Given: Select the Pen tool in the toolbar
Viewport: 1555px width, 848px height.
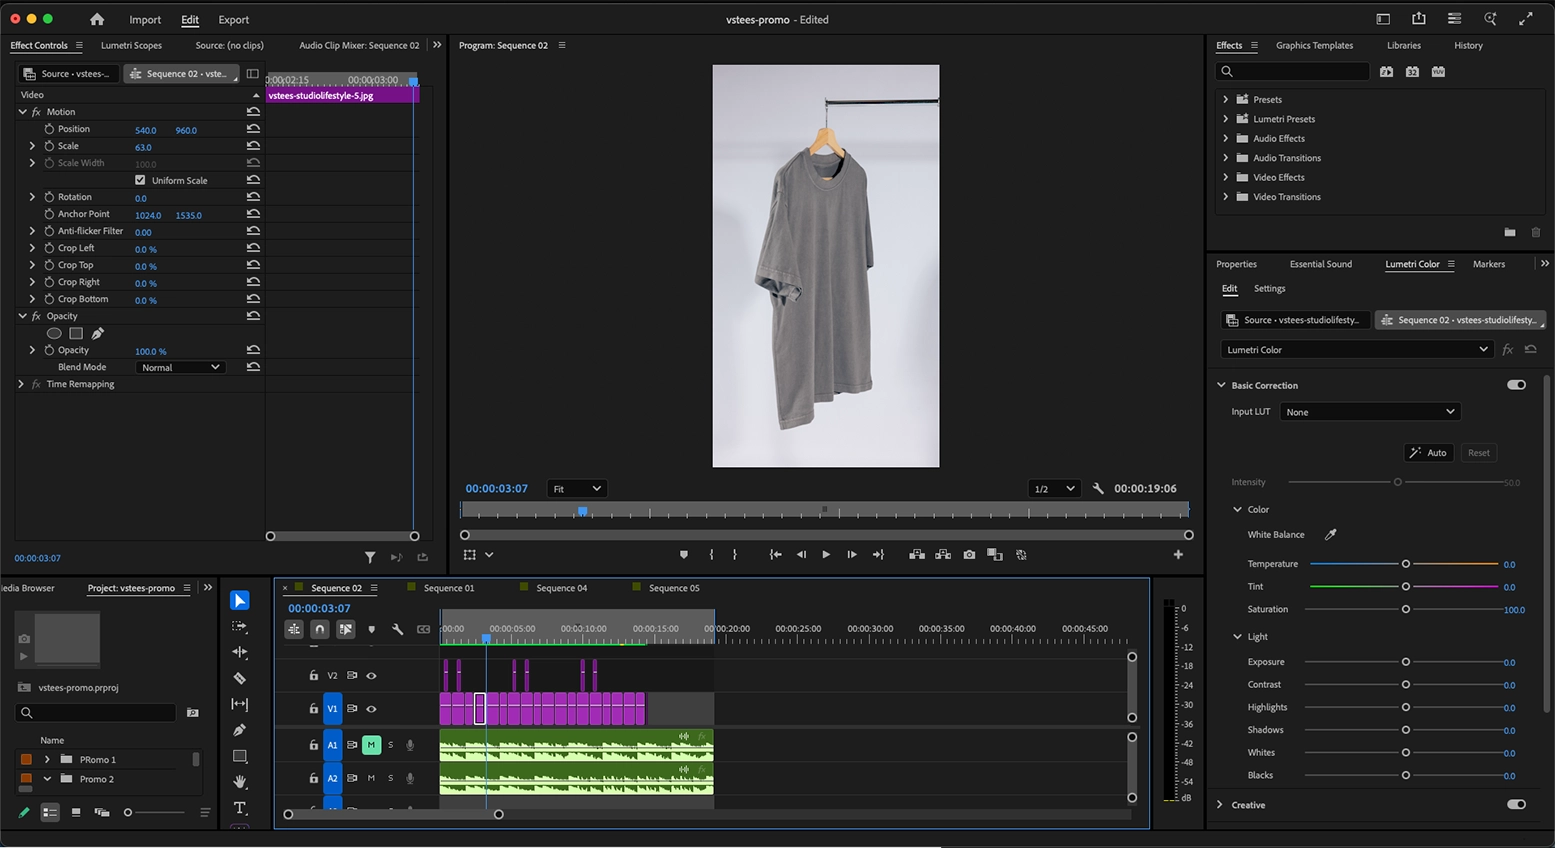Looking at the screenshot, I should coord(240,730).
